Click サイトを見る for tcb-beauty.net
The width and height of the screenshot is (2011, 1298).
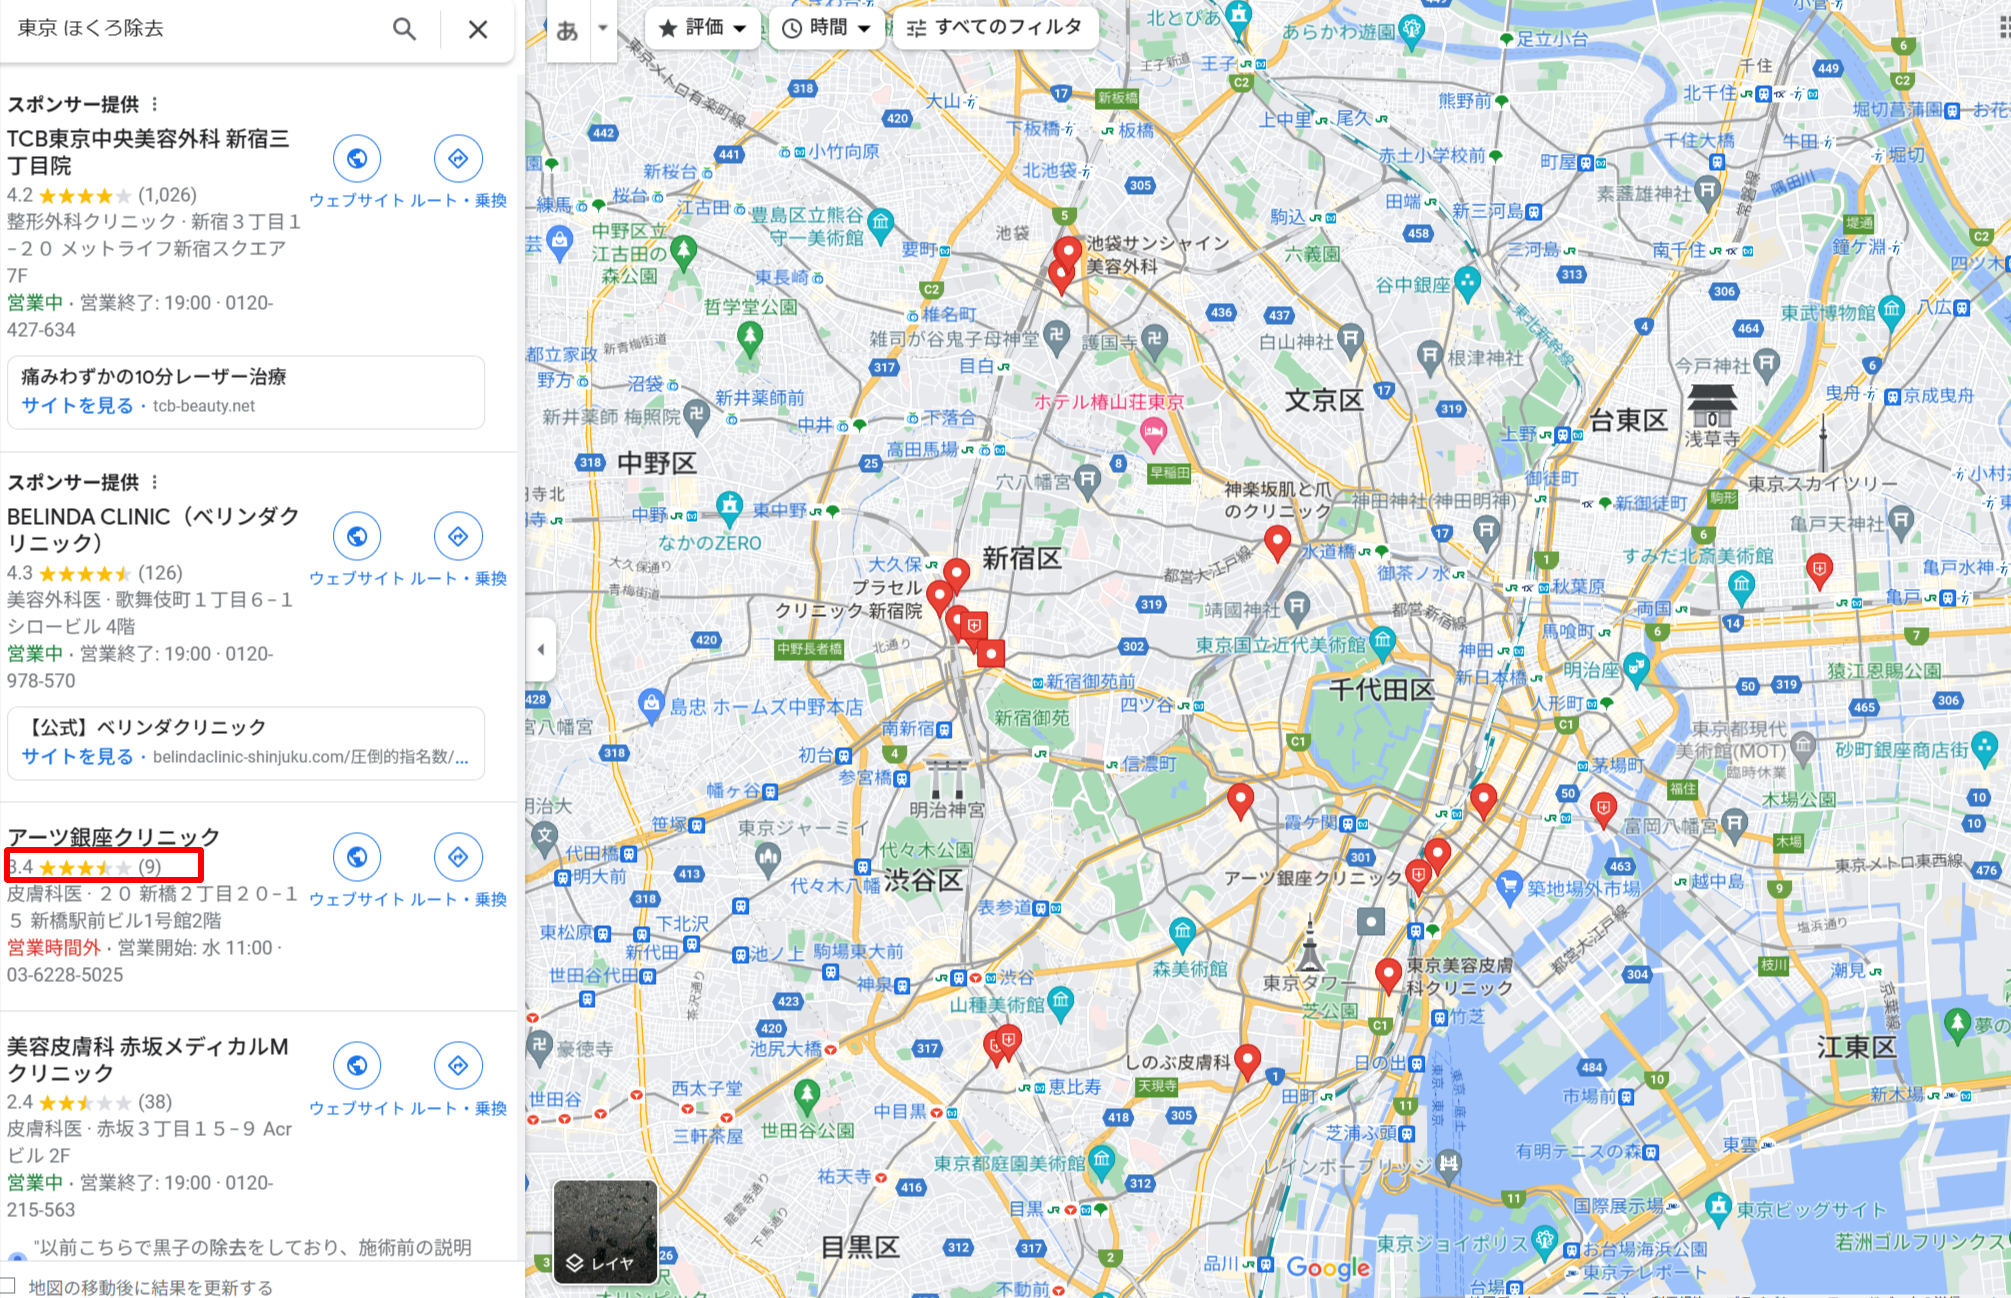78,406
